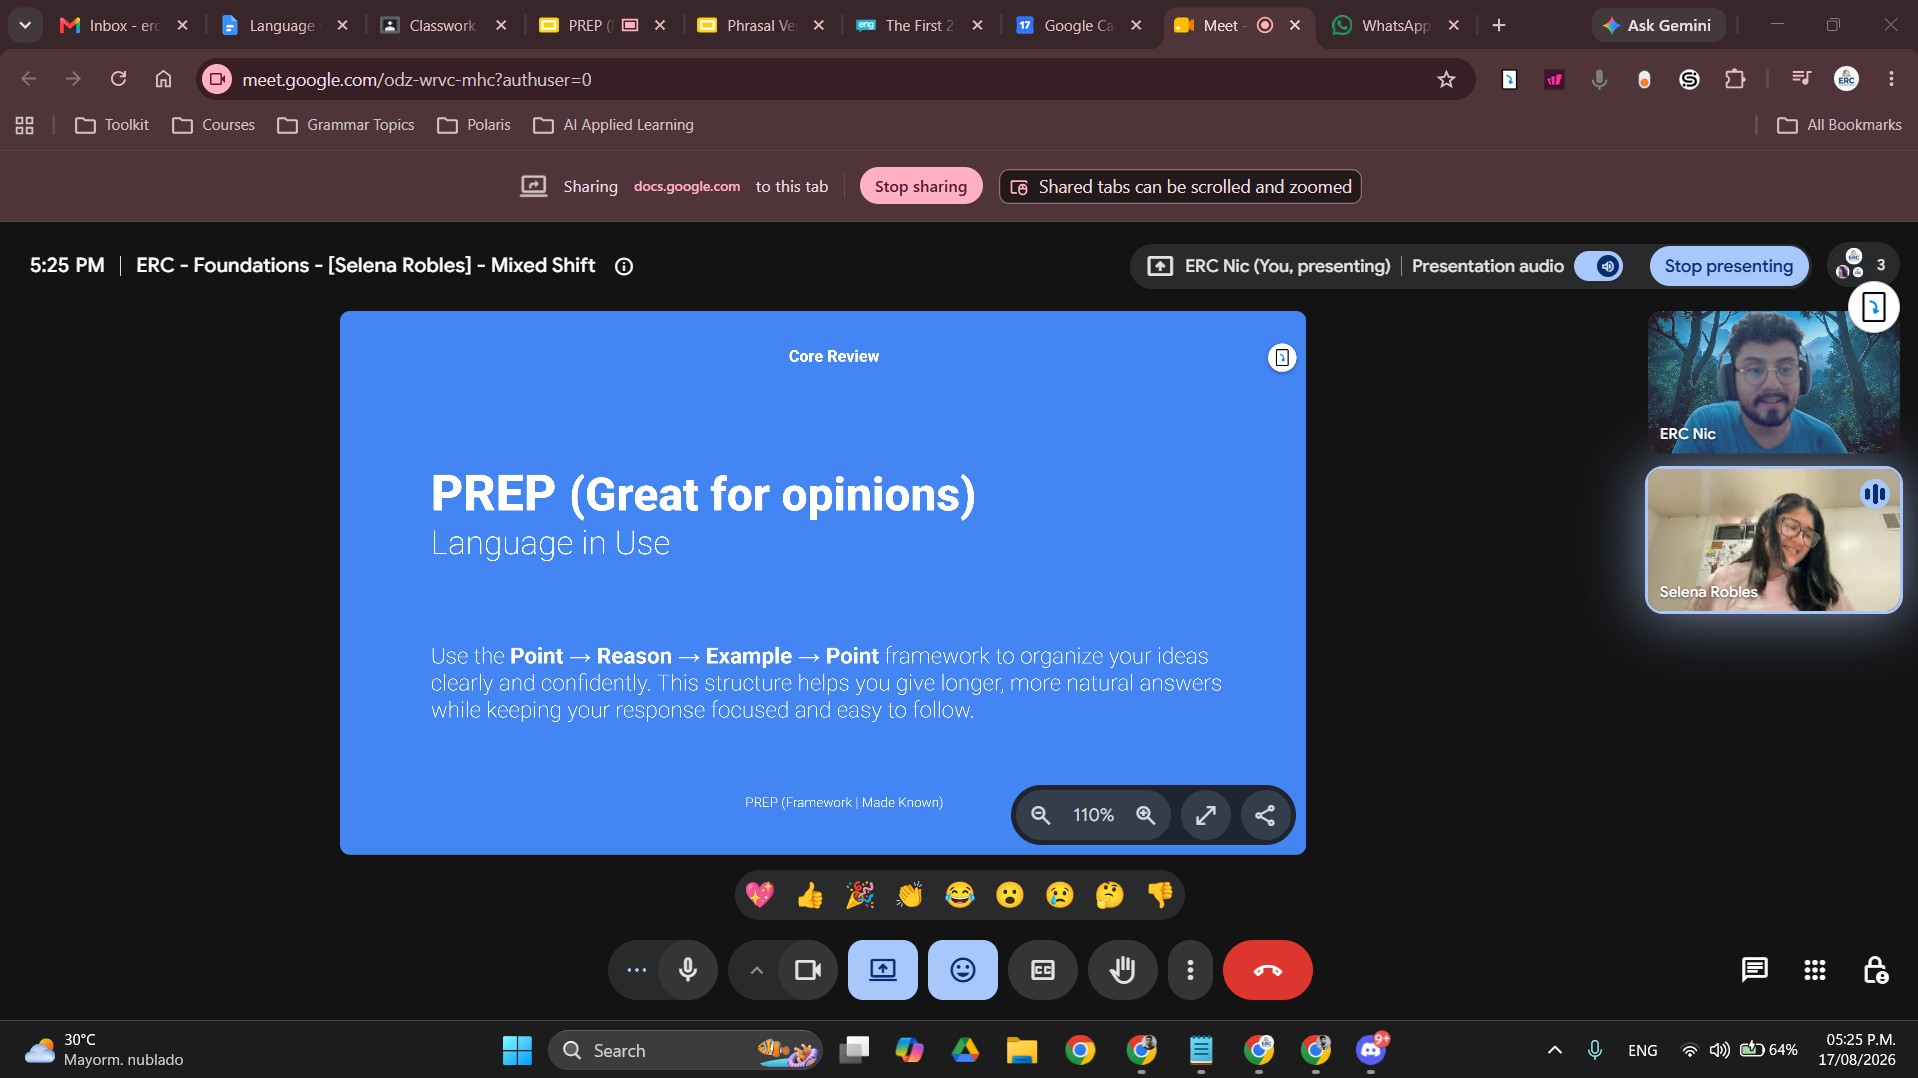Show hidden system tray icons

click(x=1554, y=1050)
